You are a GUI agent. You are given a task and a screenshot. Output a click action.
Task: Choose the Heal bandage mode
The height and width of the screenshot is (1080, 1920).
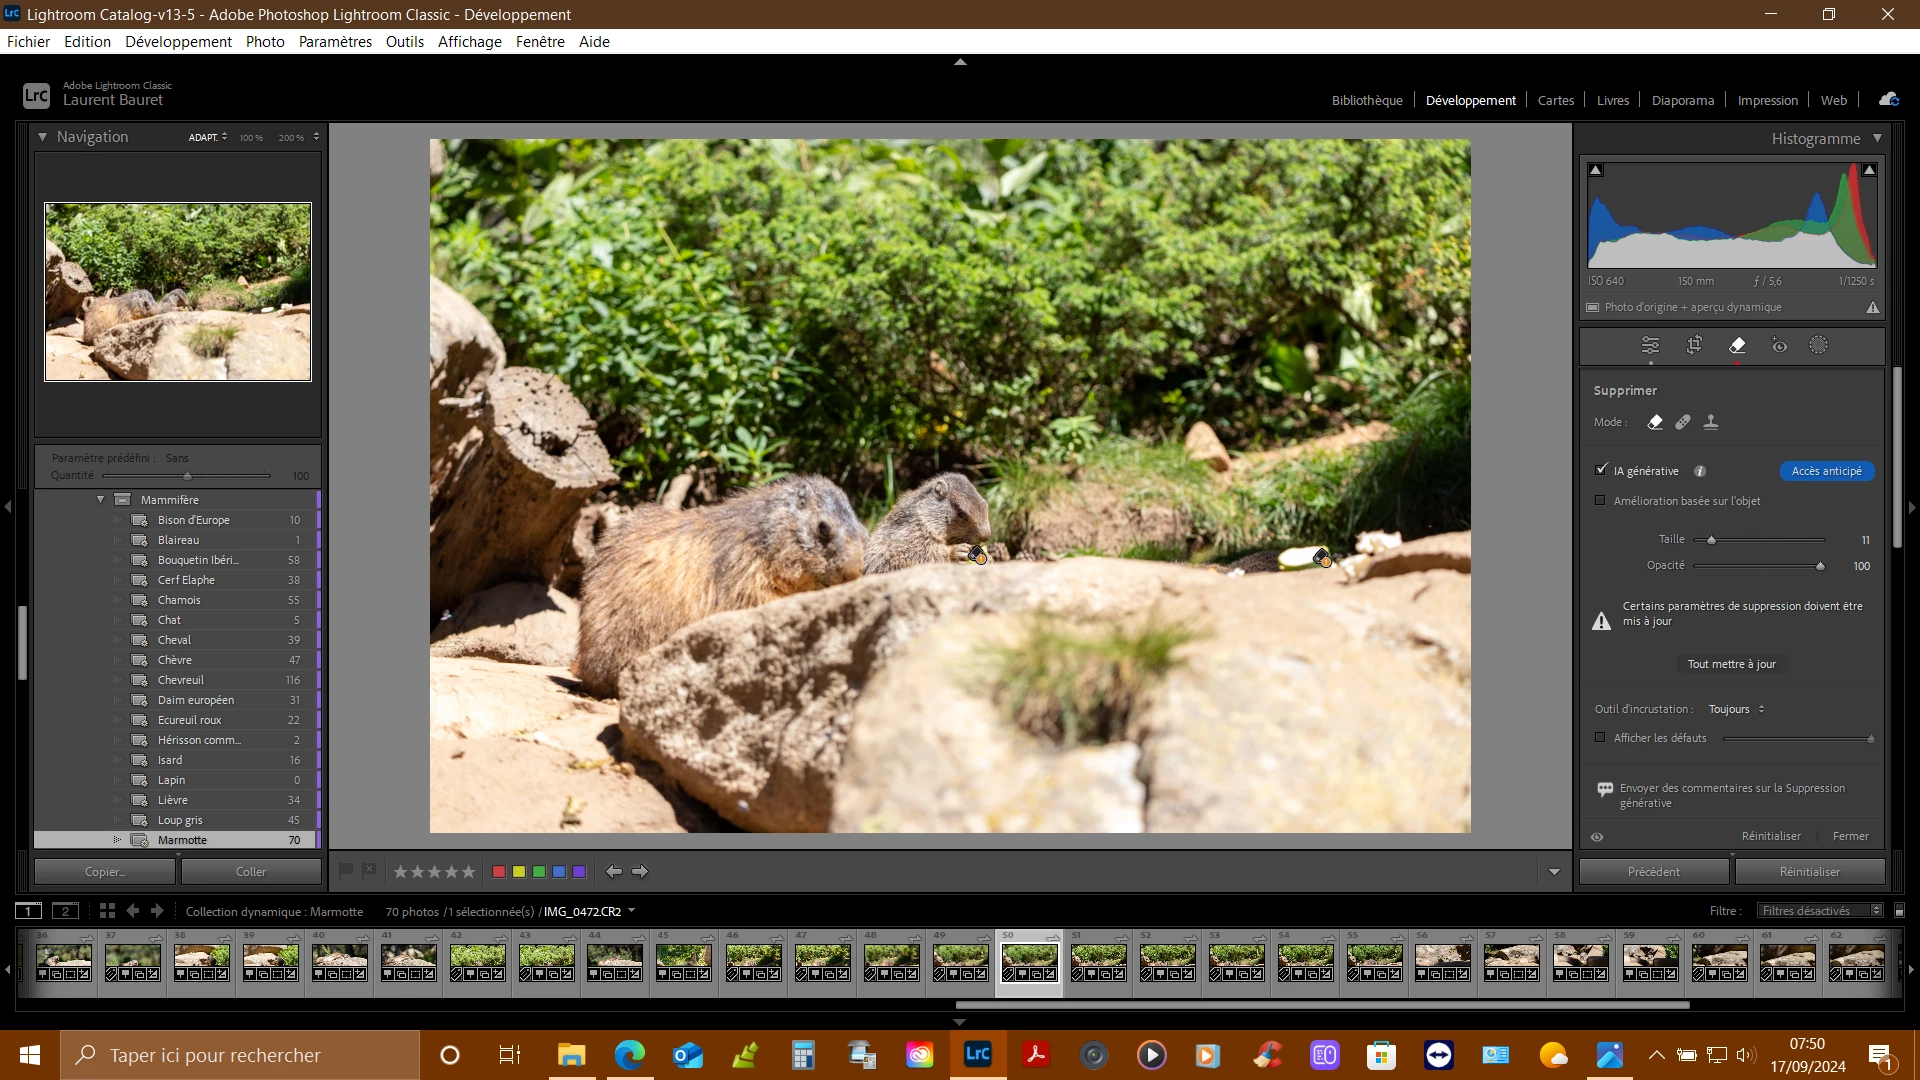coord(1683,422)
